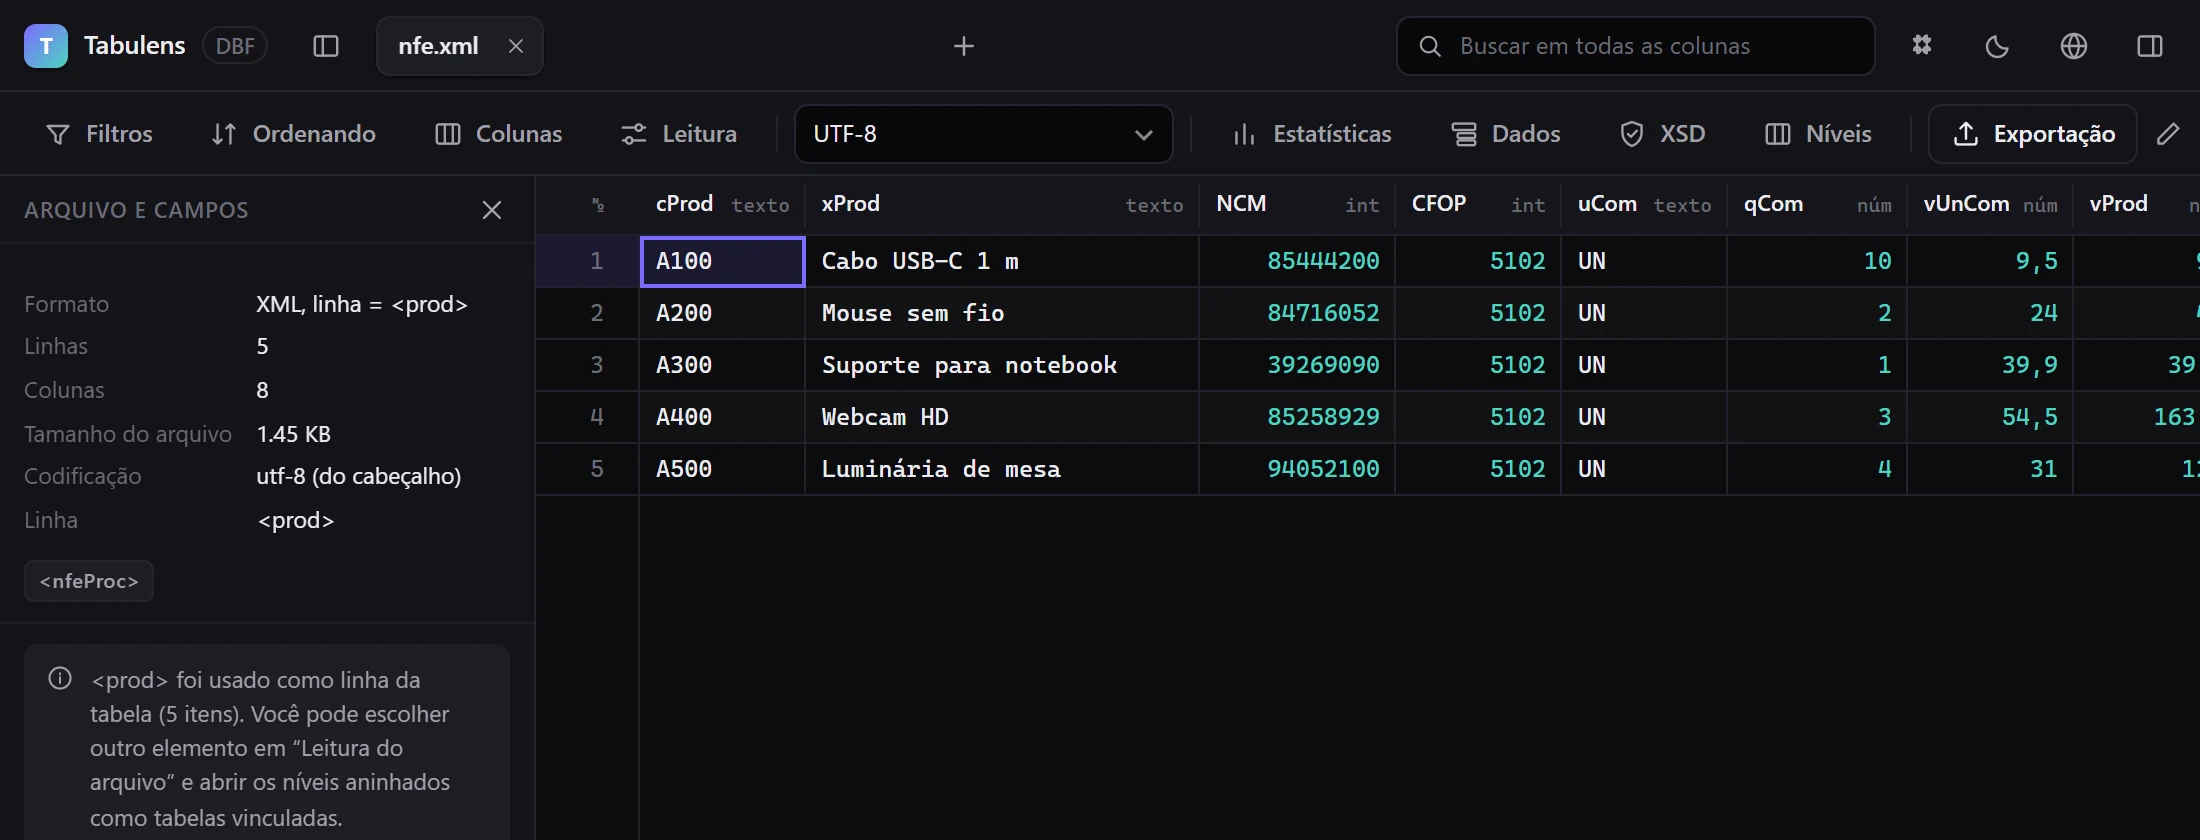Sort by the NCM column header
Image resolution: width=2200 pixels, height=840 pixels.
1297,205
